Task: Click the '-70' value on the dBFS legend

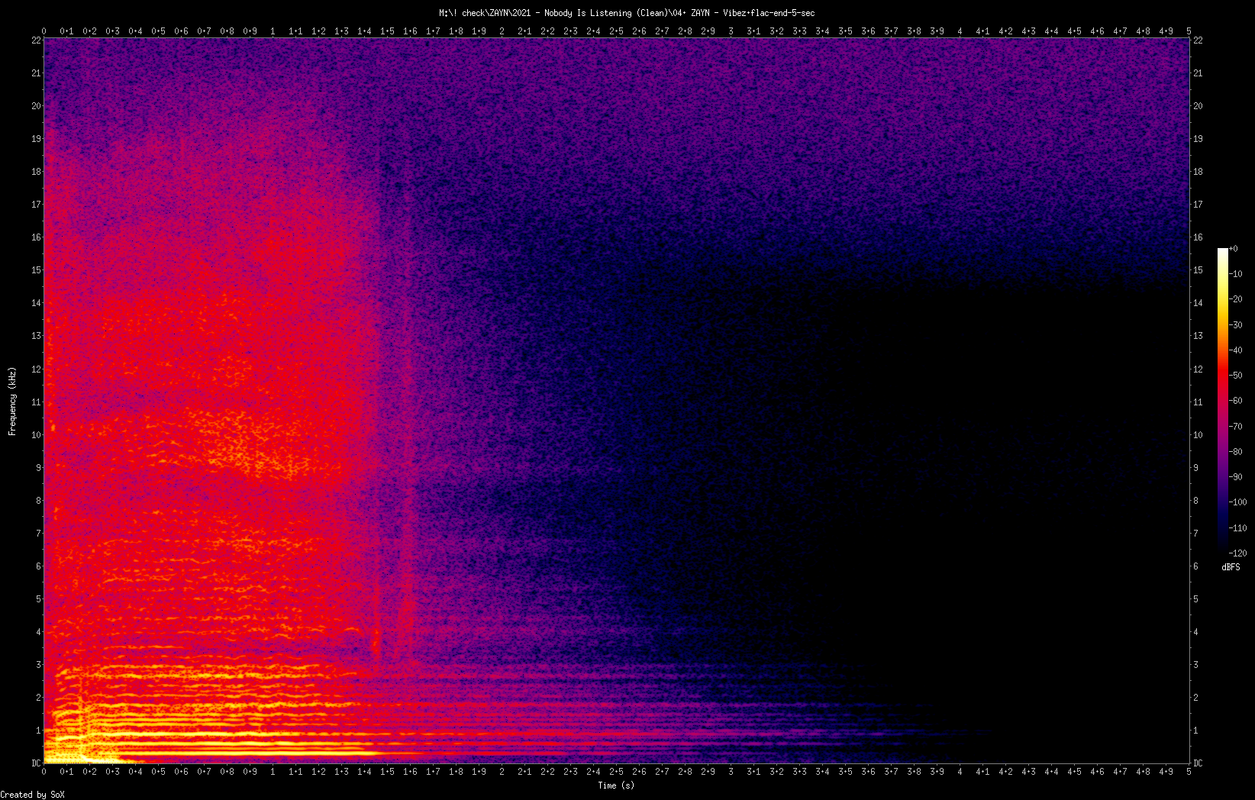Action: (x=1235, y=426)
